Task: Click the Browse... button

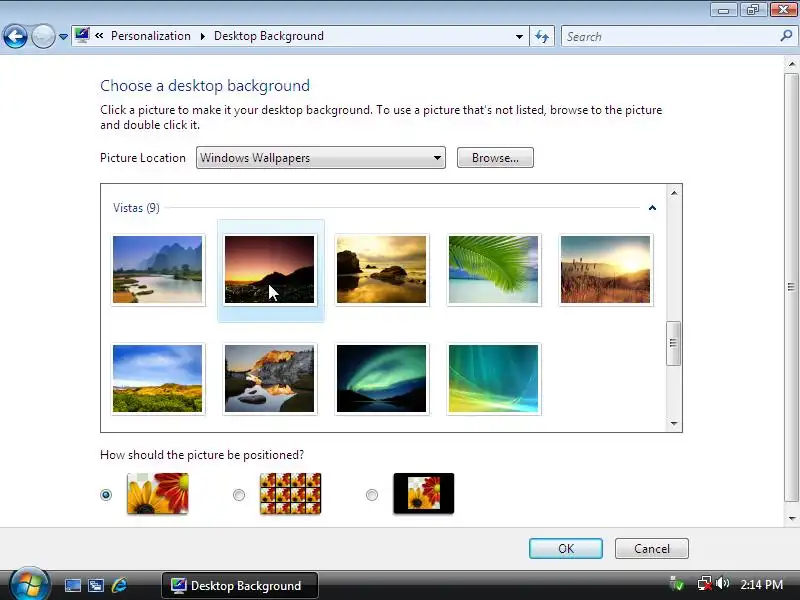Action: click(x=495, y=158)
